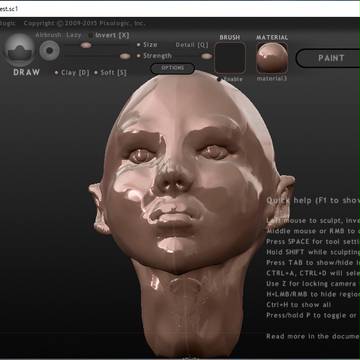Open the BRUSH texture slot

pyautogui.click(x=230, y=58)
